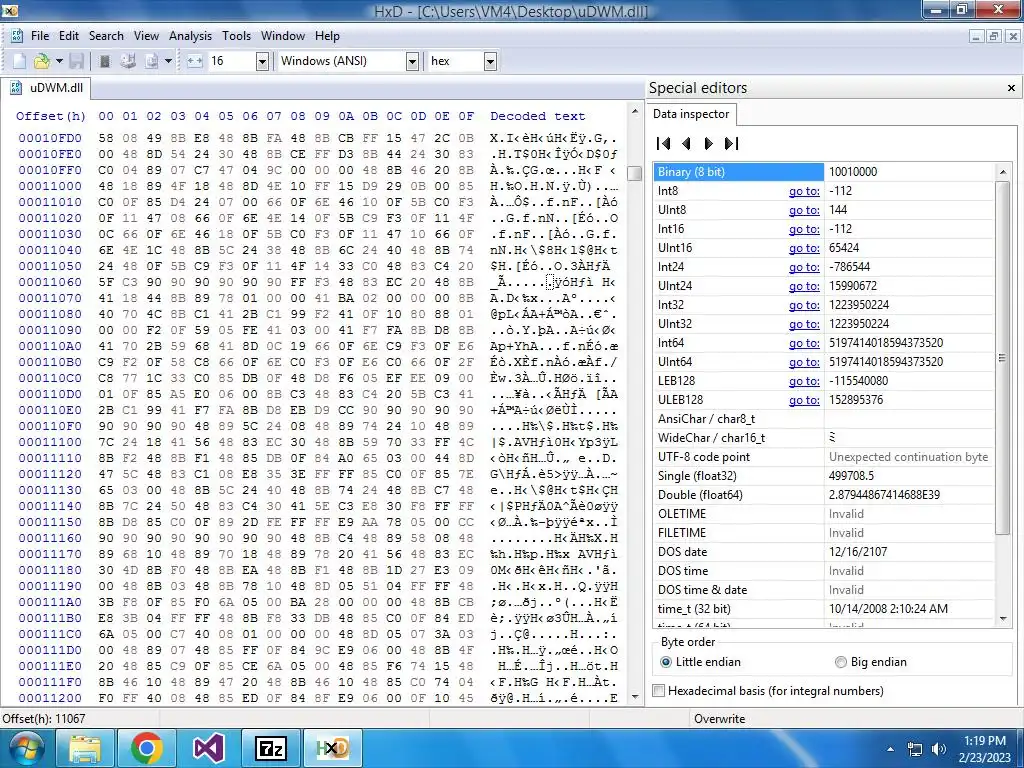Screen dimensions: 1024x768
Task: Click the Open disk toolbar icon
Action: point(128,61)
